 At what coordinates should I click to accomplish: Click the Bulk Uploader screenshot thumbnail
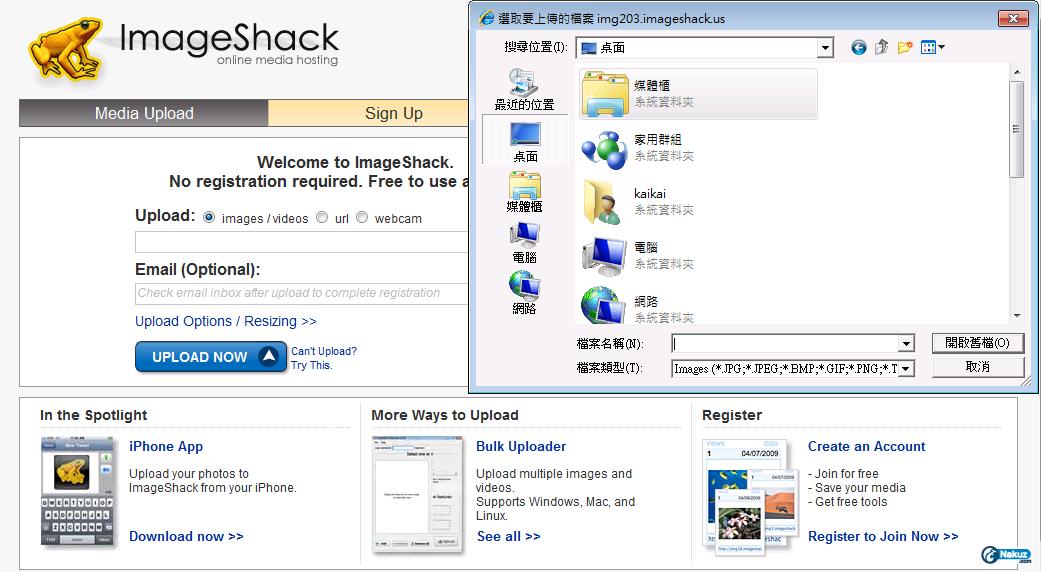tap(418, 493)
